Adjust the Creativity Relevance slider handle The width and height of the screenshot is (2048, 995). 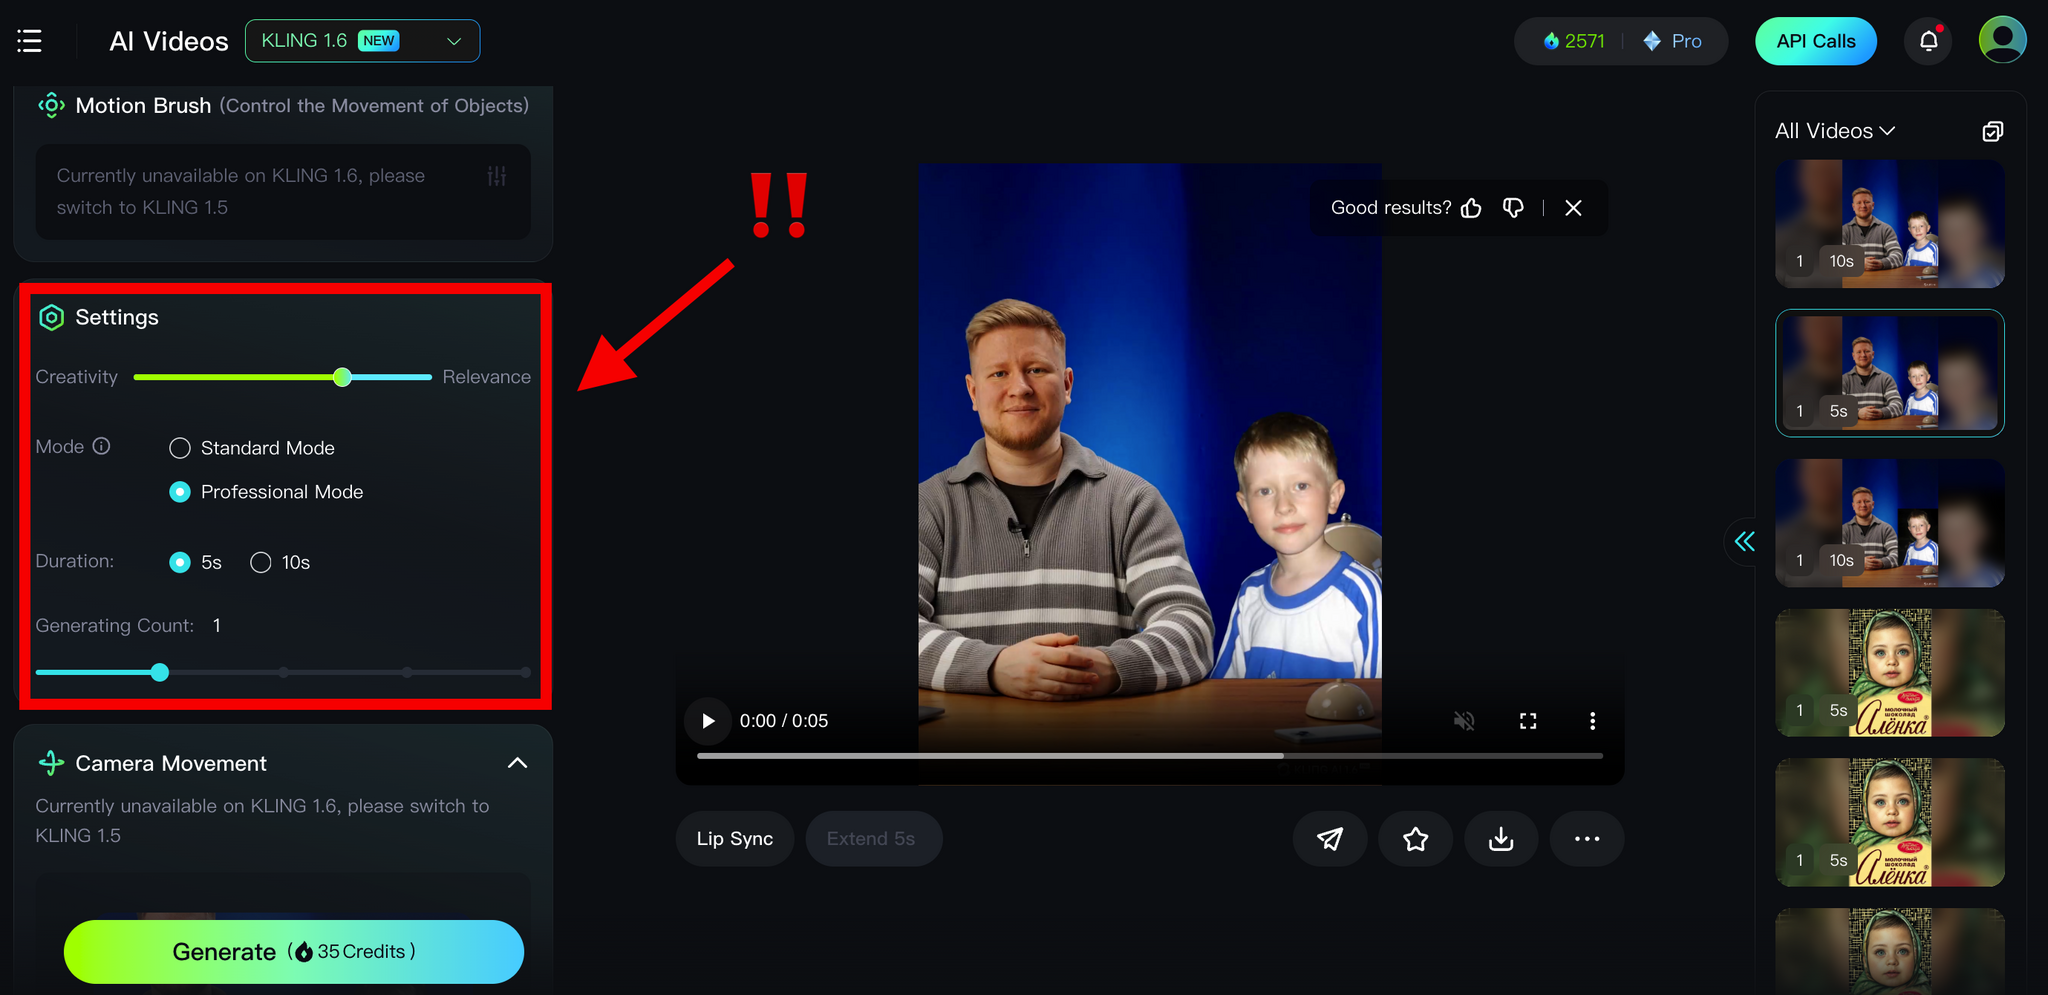[343, 377]
